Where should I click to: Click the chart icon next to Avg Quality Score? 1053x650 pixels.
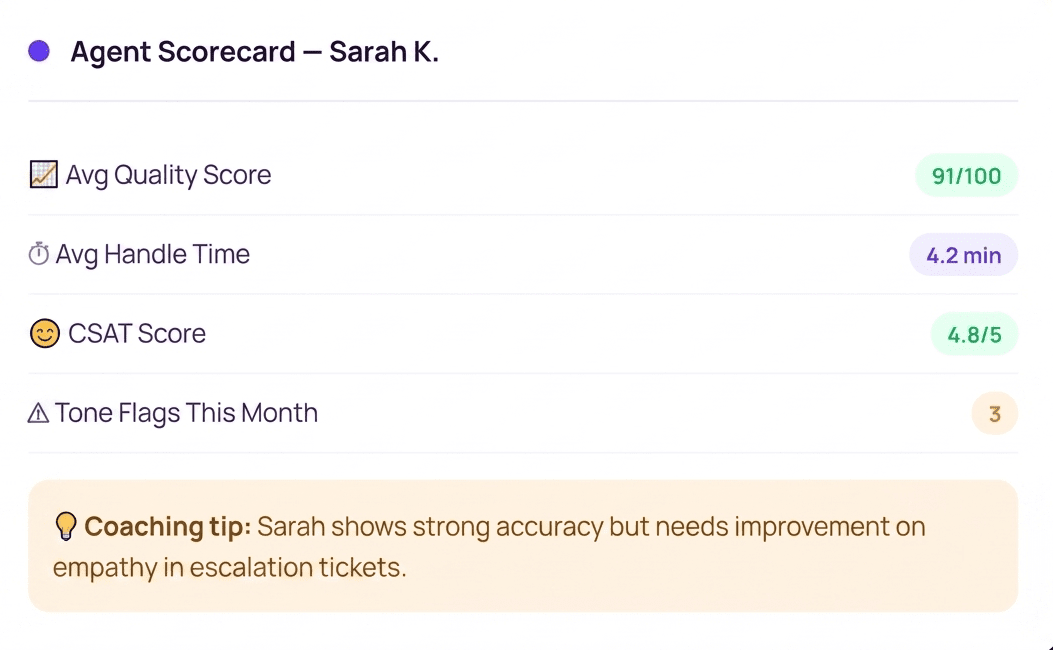[x=44, y=175]
